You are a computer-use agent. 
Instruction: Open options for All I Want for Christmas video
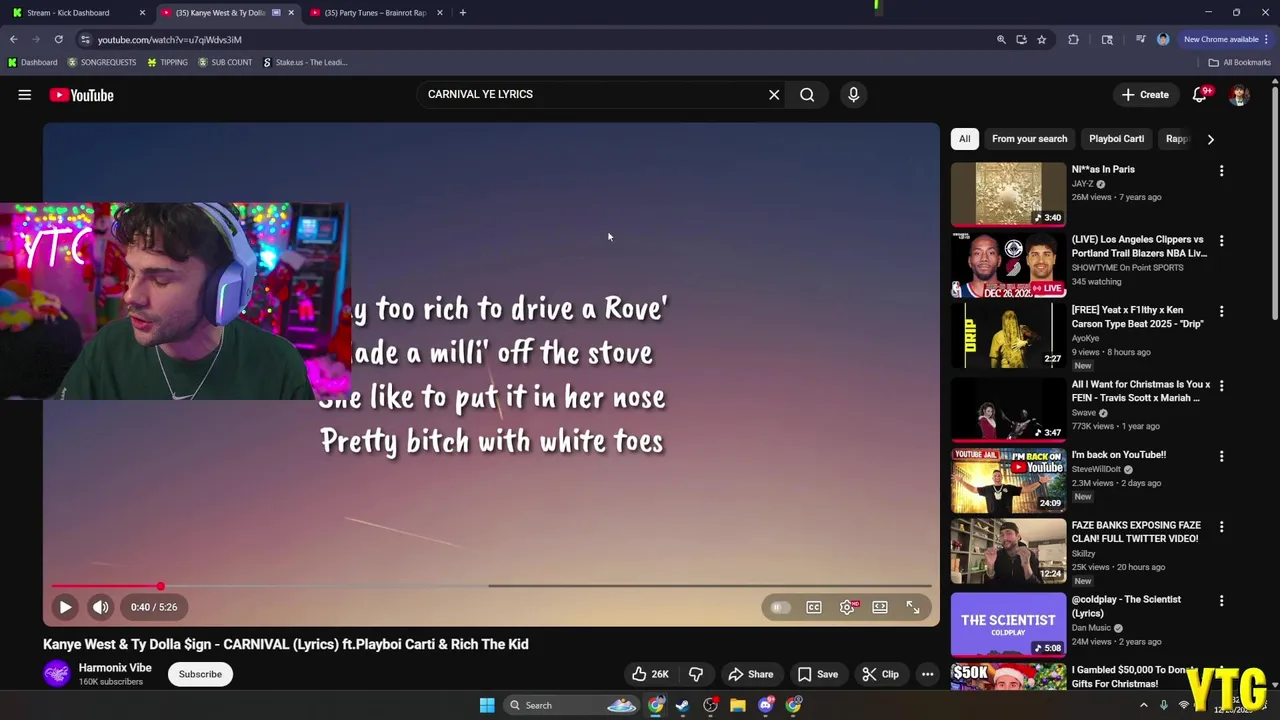(1221, 385)
